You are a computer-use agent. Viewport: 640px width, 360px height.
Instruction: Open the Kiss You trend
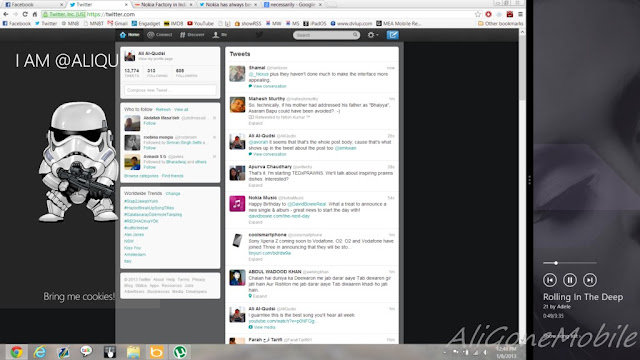pyautogui.click(x=132, y=248)
